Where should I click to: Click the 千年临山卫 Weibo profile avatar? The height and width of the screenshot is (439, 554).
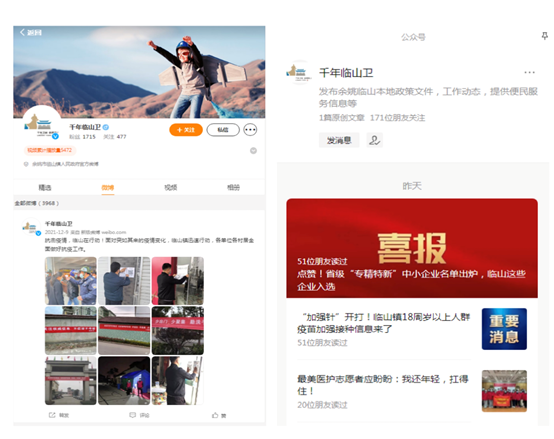[x=42, y=123]
